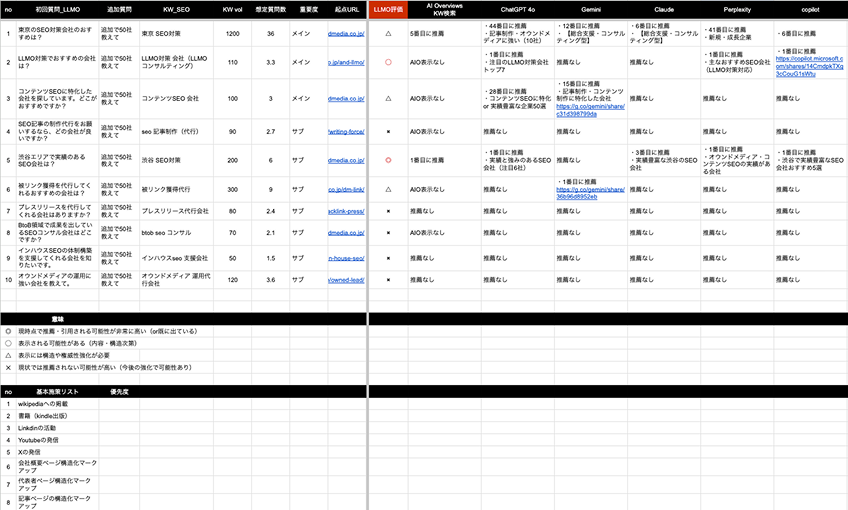Click the double-circle symbol in the legend table
The height and width of the screenshot is (510, 848).
tap(8, 331)
